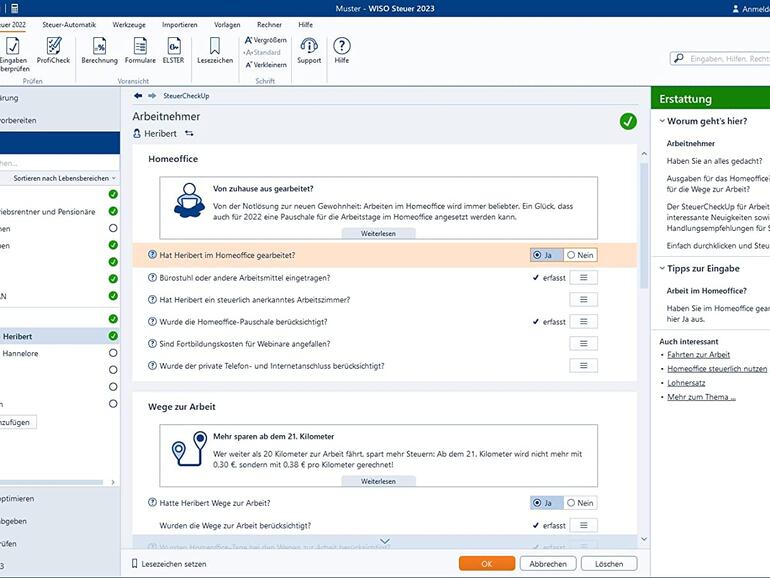The image size is (770, 578).
Task: Click help icon for Arbeitszimmer question
Action: (x=152, y=300)
